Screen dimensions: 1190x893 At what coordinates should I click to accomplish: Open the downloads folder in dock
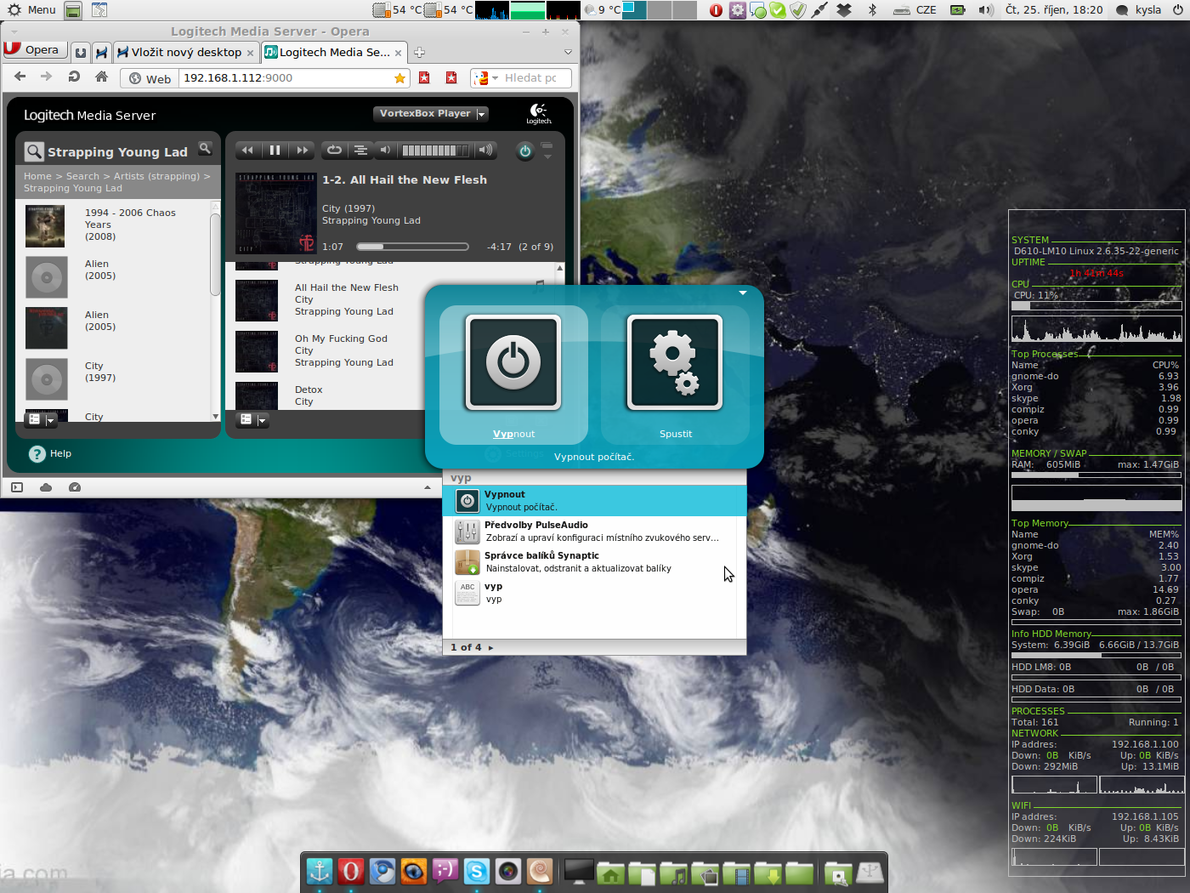tap(768, 874)
